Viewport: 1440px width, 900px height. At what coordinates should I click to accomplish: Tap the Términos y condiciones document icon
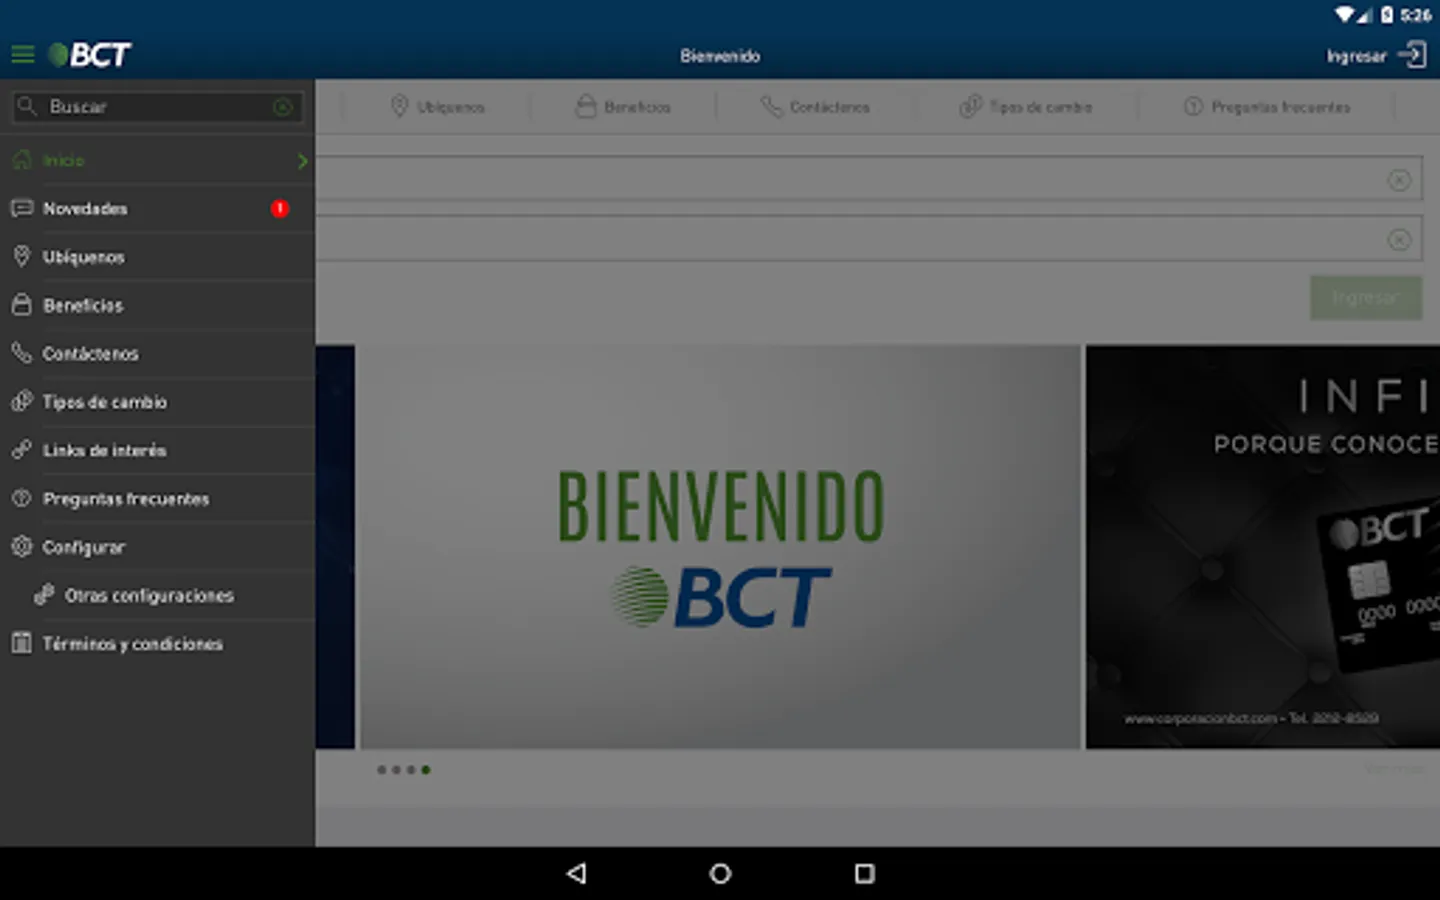pos(22,643)
